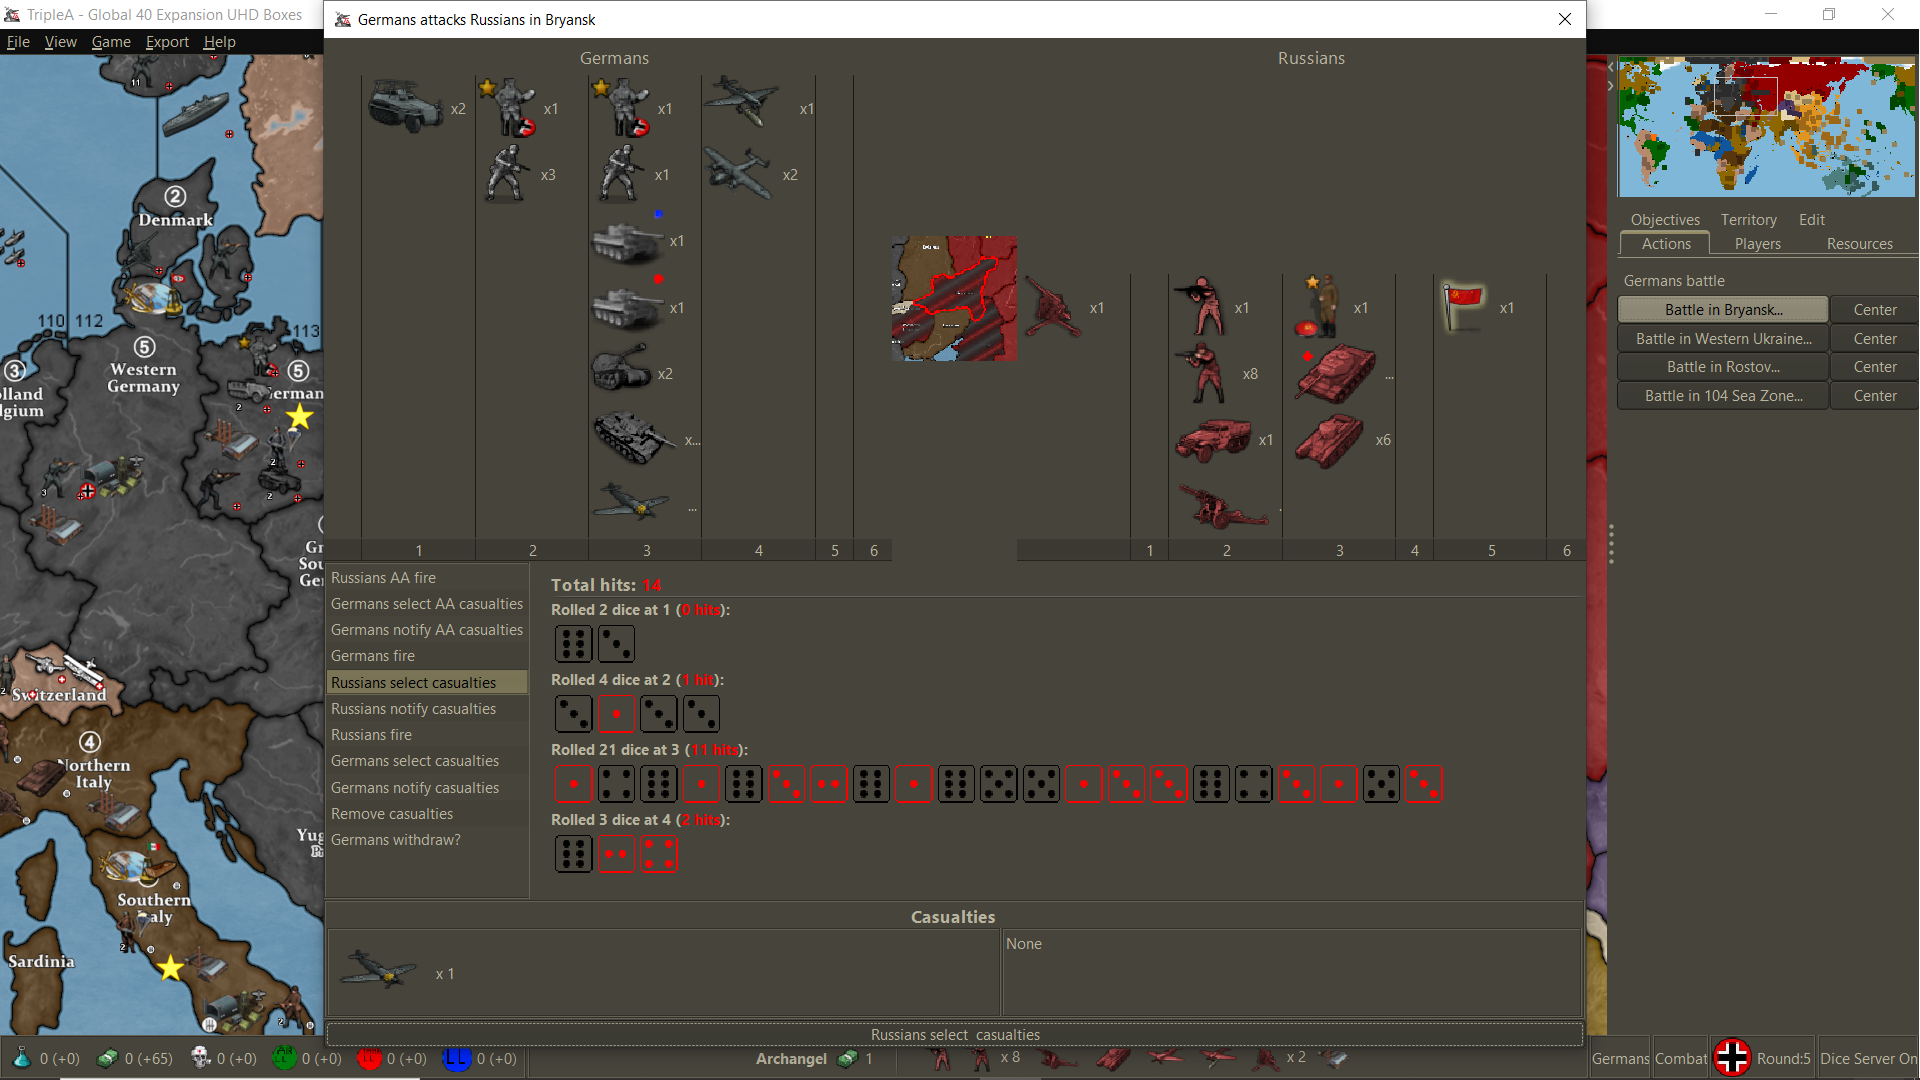Viewport: 1920px width, 1080px height.
Task: Click the world minimap overview
Action: click(1766, 127)
